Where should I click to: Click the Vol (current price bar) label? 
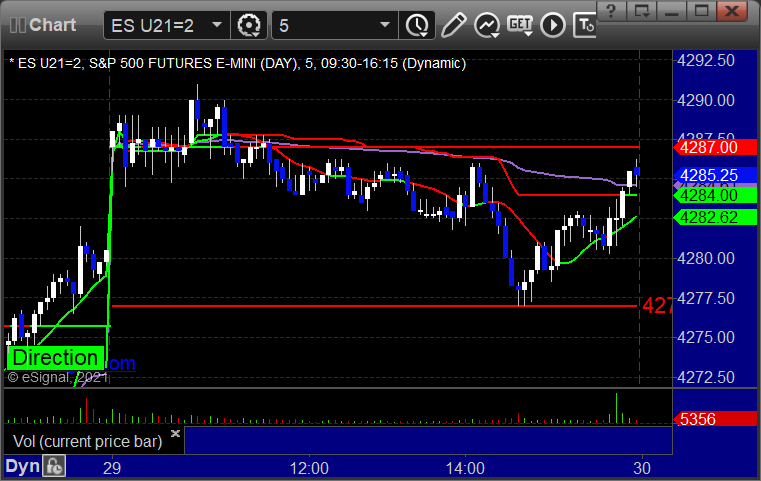coord(87,441)
